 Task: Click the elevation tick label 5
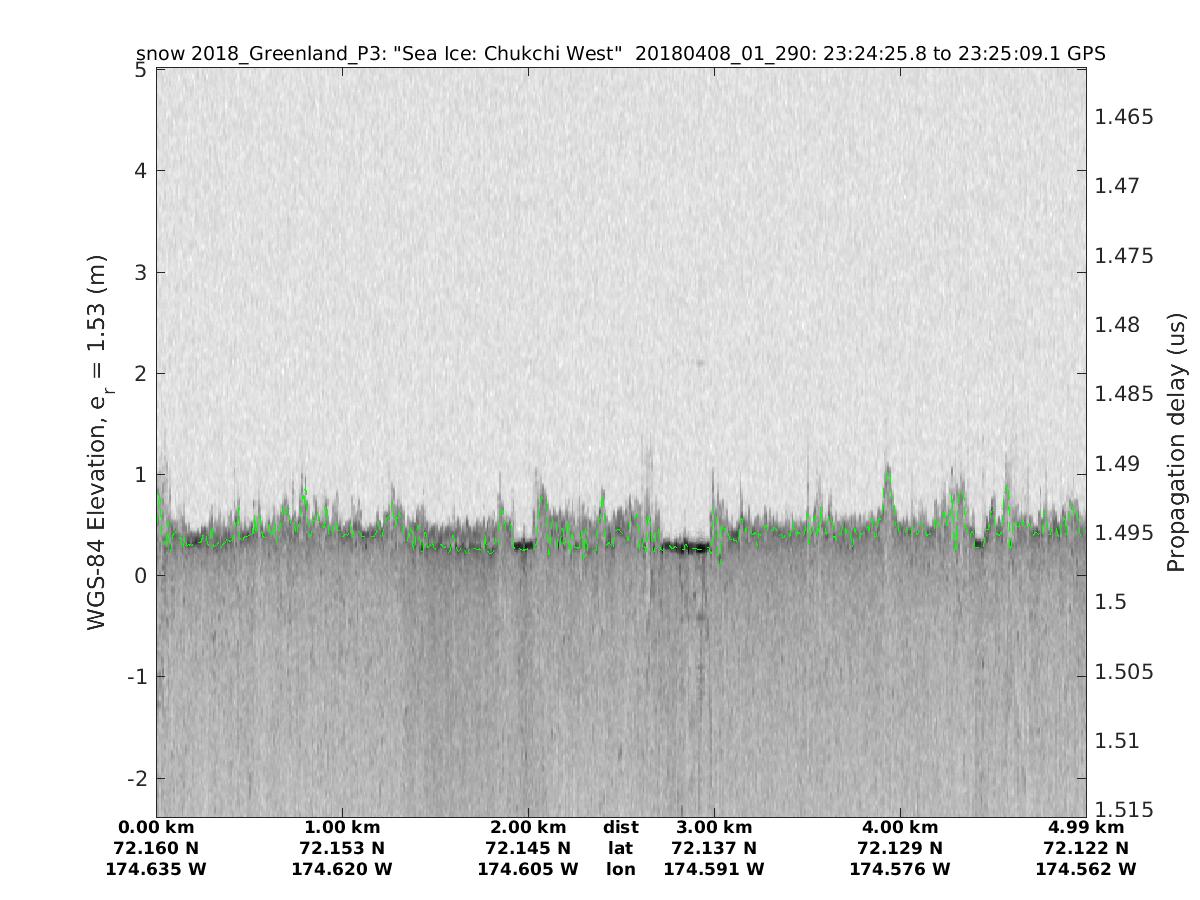coord(141,70)
